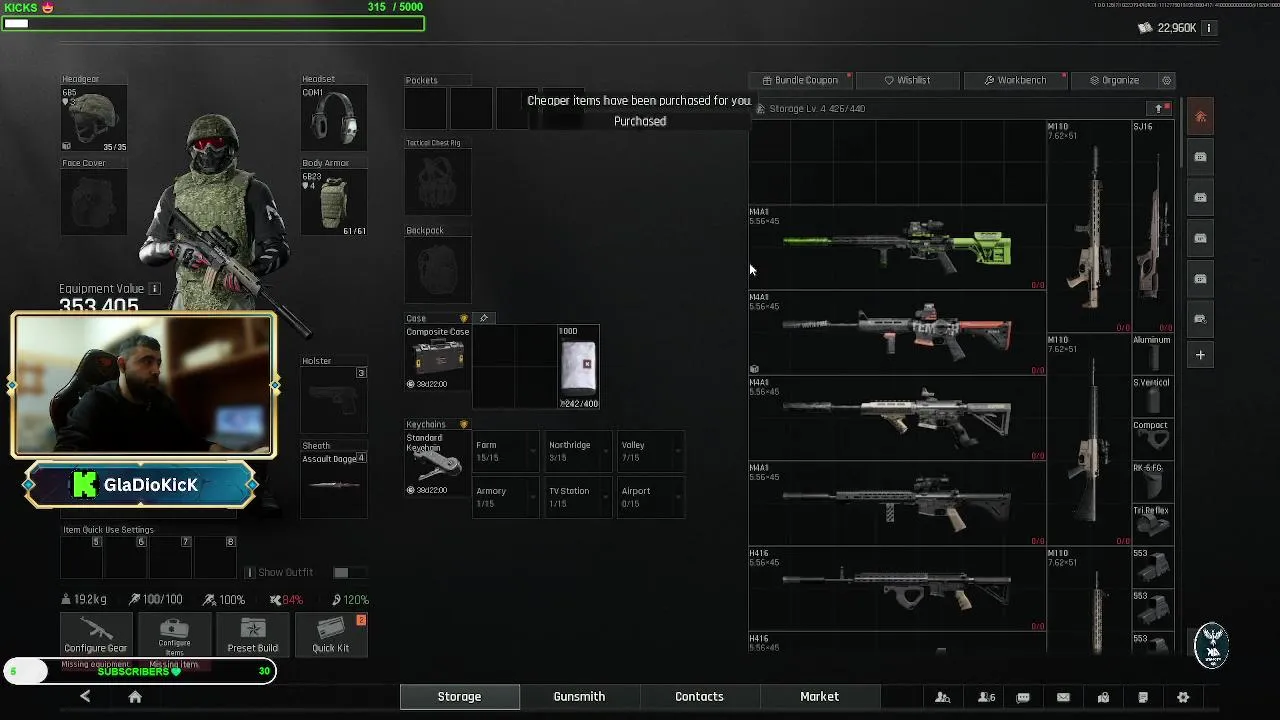Open Configure Items
This screenshot has width=1280, height=720.
[174, 635]
